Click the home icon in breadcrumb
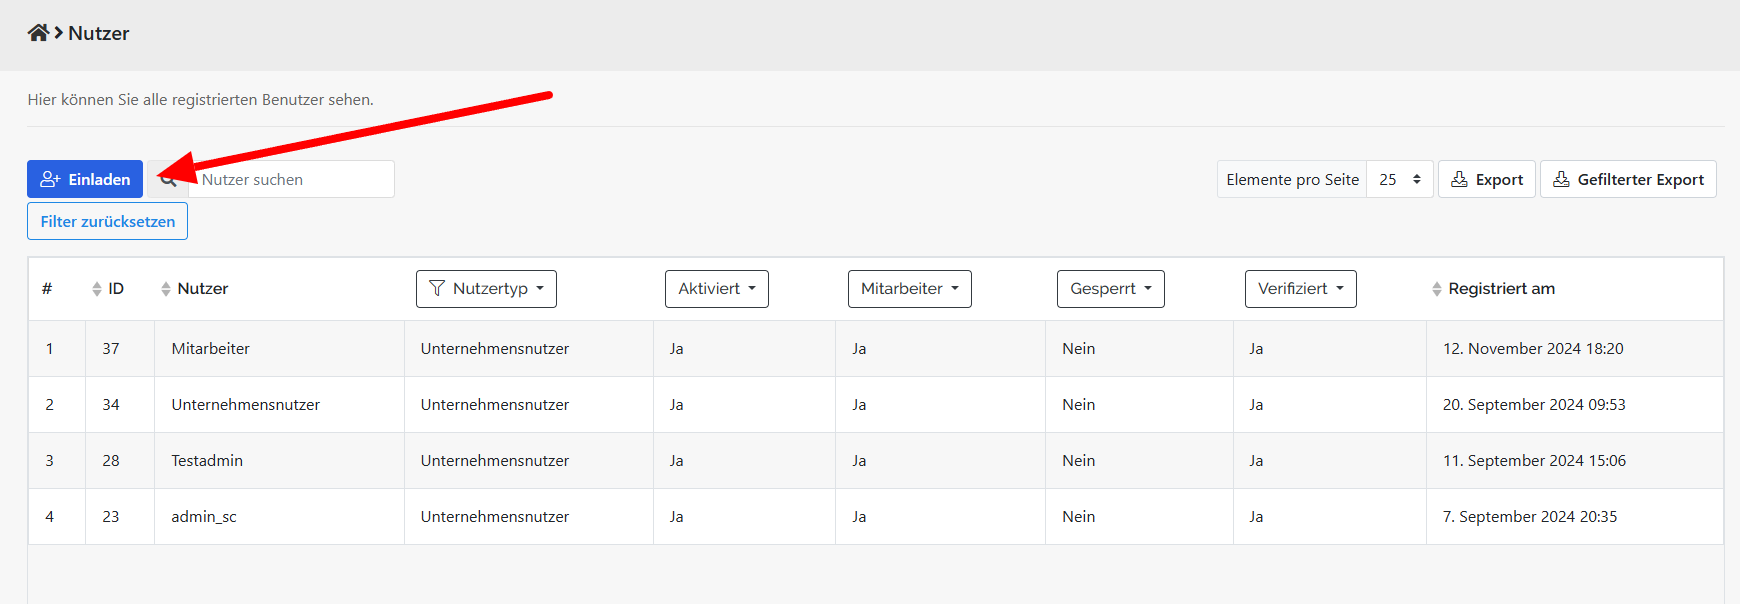The image size is (1740, 604). 38,33
